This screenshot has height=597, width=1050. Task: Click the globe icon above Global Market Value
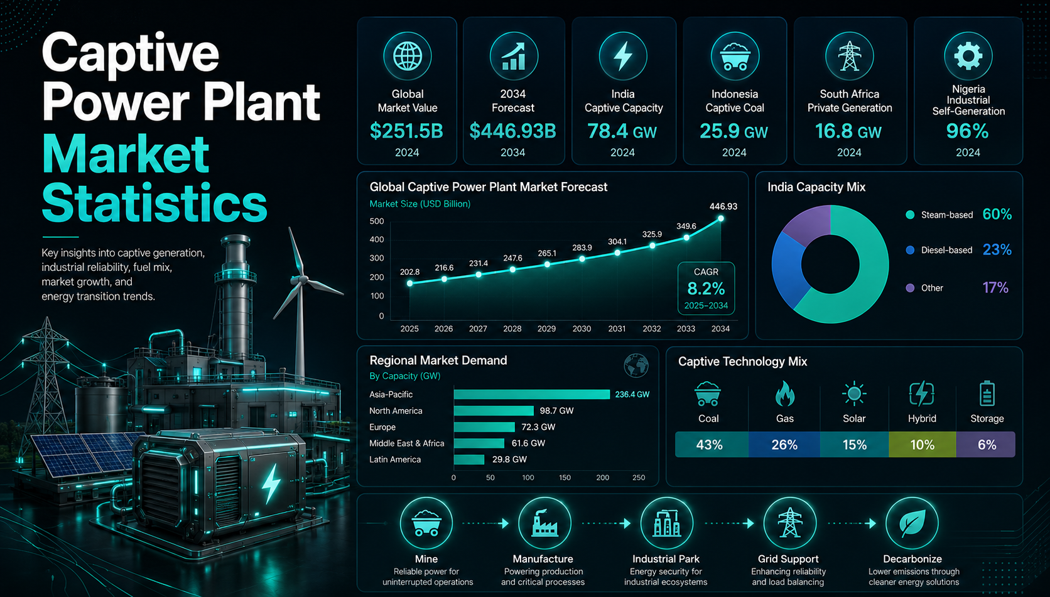click(406, 56)
